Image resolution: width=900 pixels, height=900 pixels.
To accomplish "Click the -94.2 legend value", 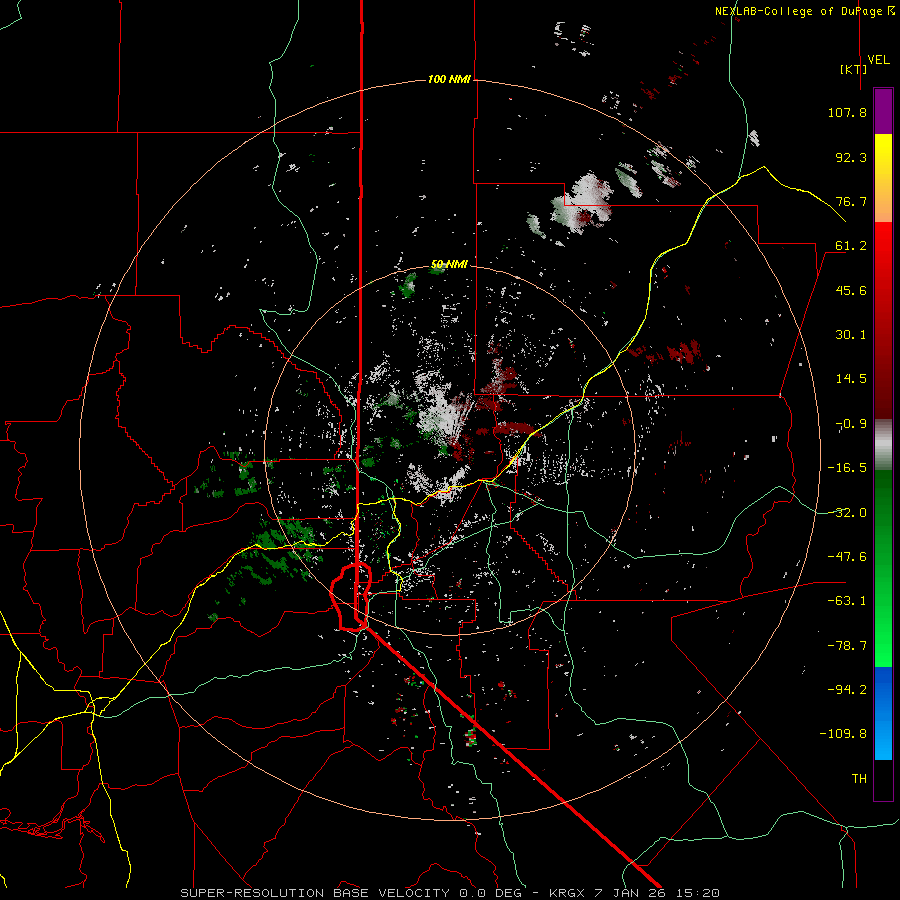I will pyautogui.click(x=847, y=689).
